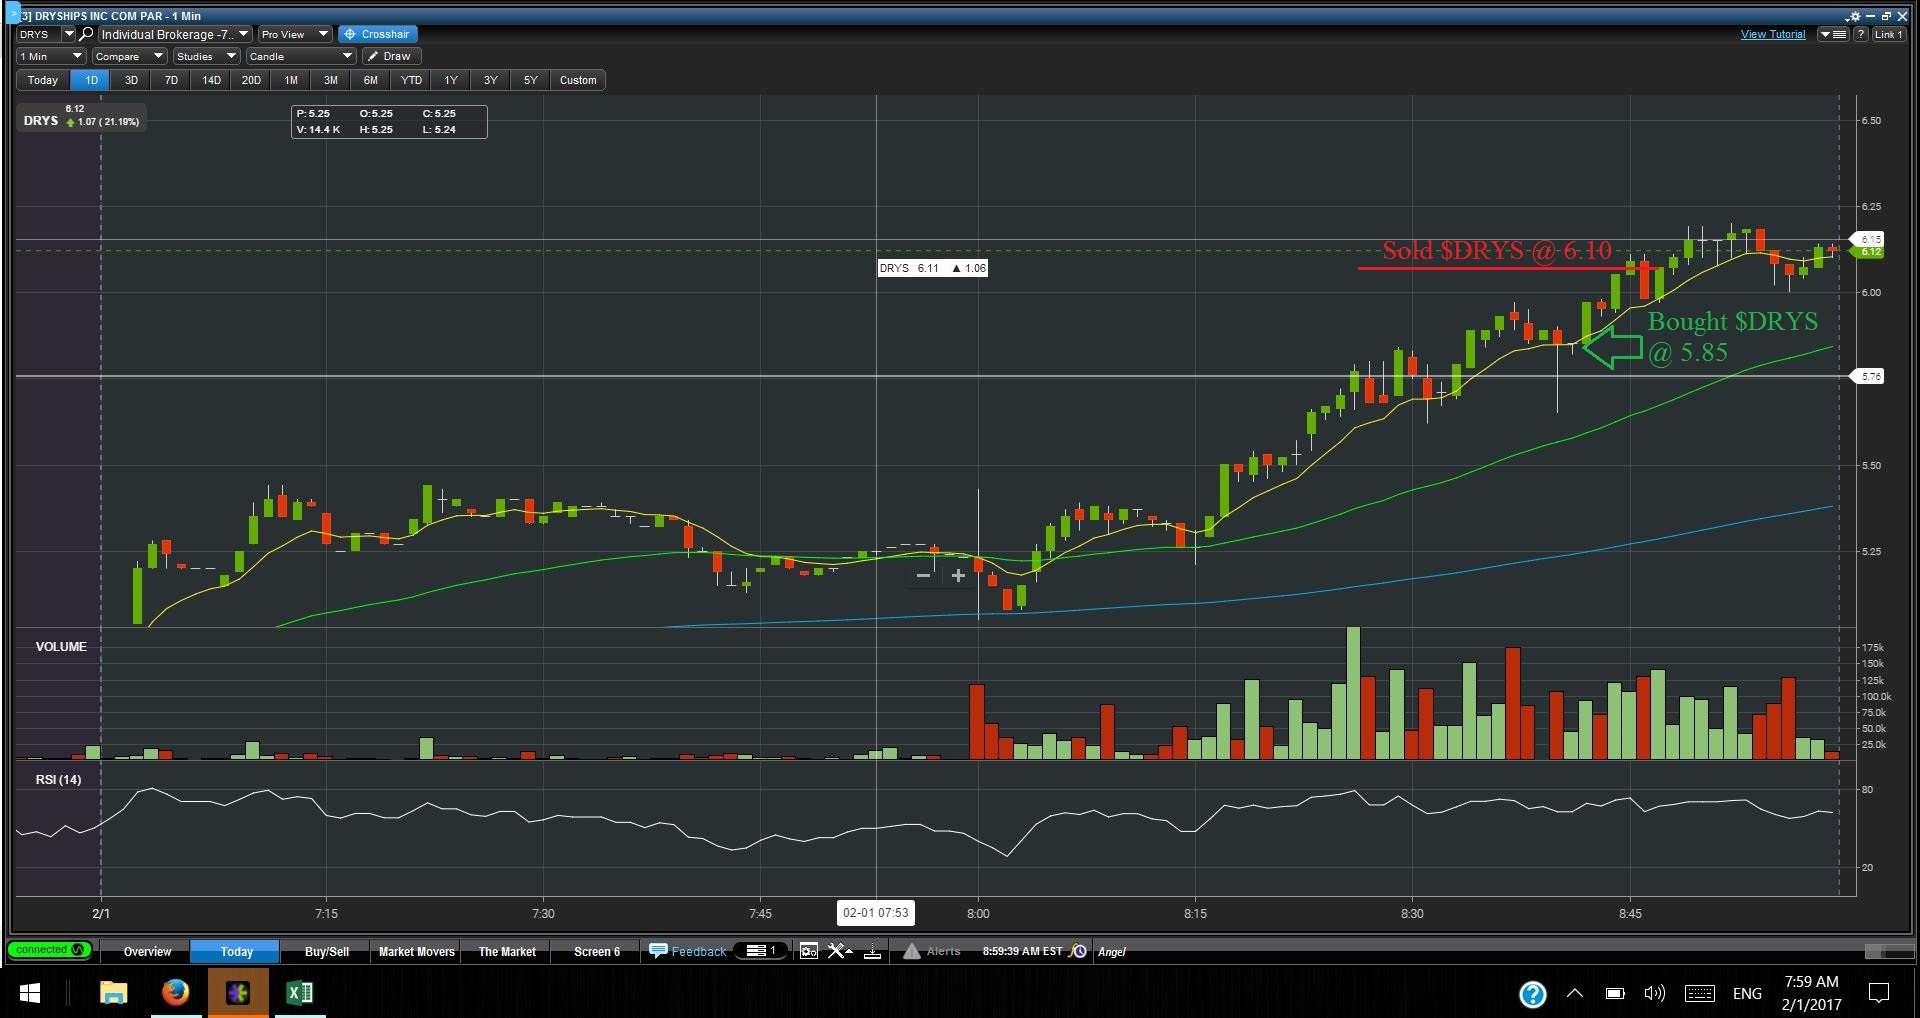The width and height of the screenshot is (1920, 1018).
Task: Click the red Sold $DRYS @ 6.10 annotation
Action: [1496, 251]
